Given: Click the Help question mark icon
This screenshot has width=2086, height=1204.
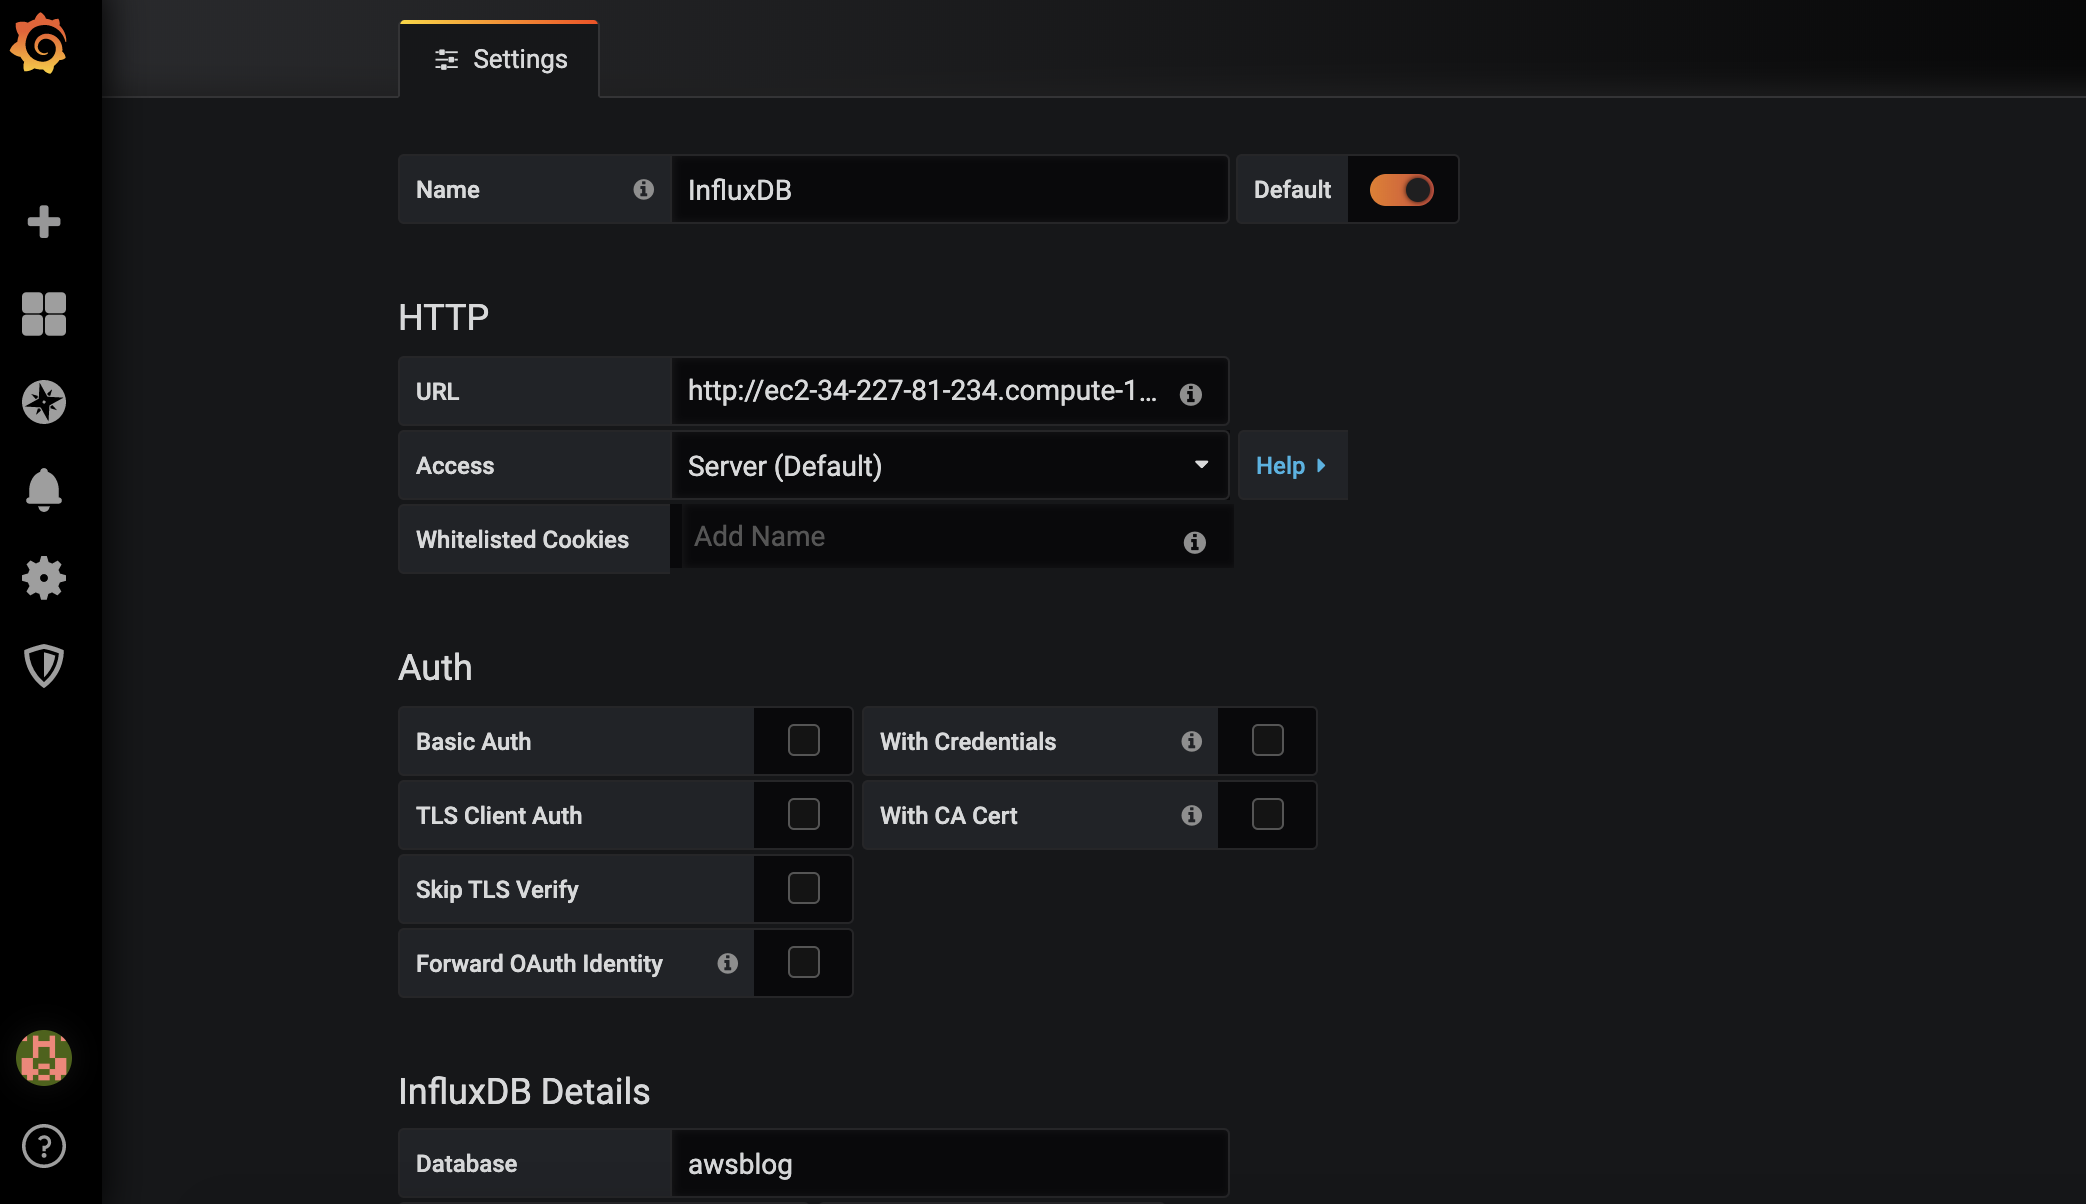Looking at the screenshot, I should (43, 1146).
